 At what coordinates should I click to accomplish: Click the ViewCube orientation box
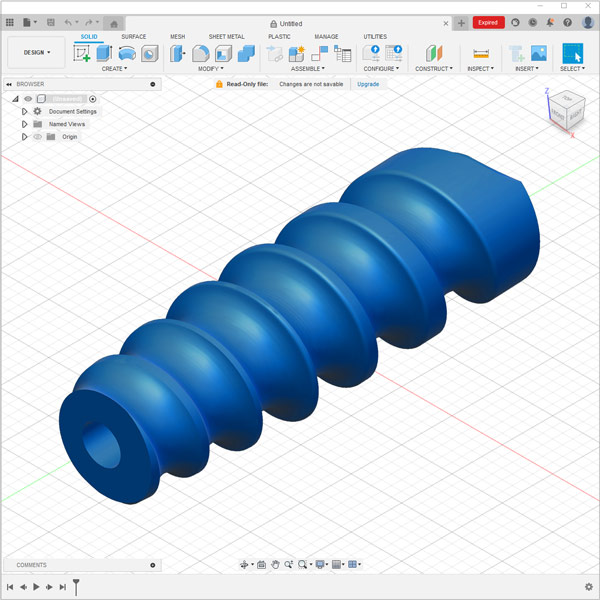coord(568,107)
